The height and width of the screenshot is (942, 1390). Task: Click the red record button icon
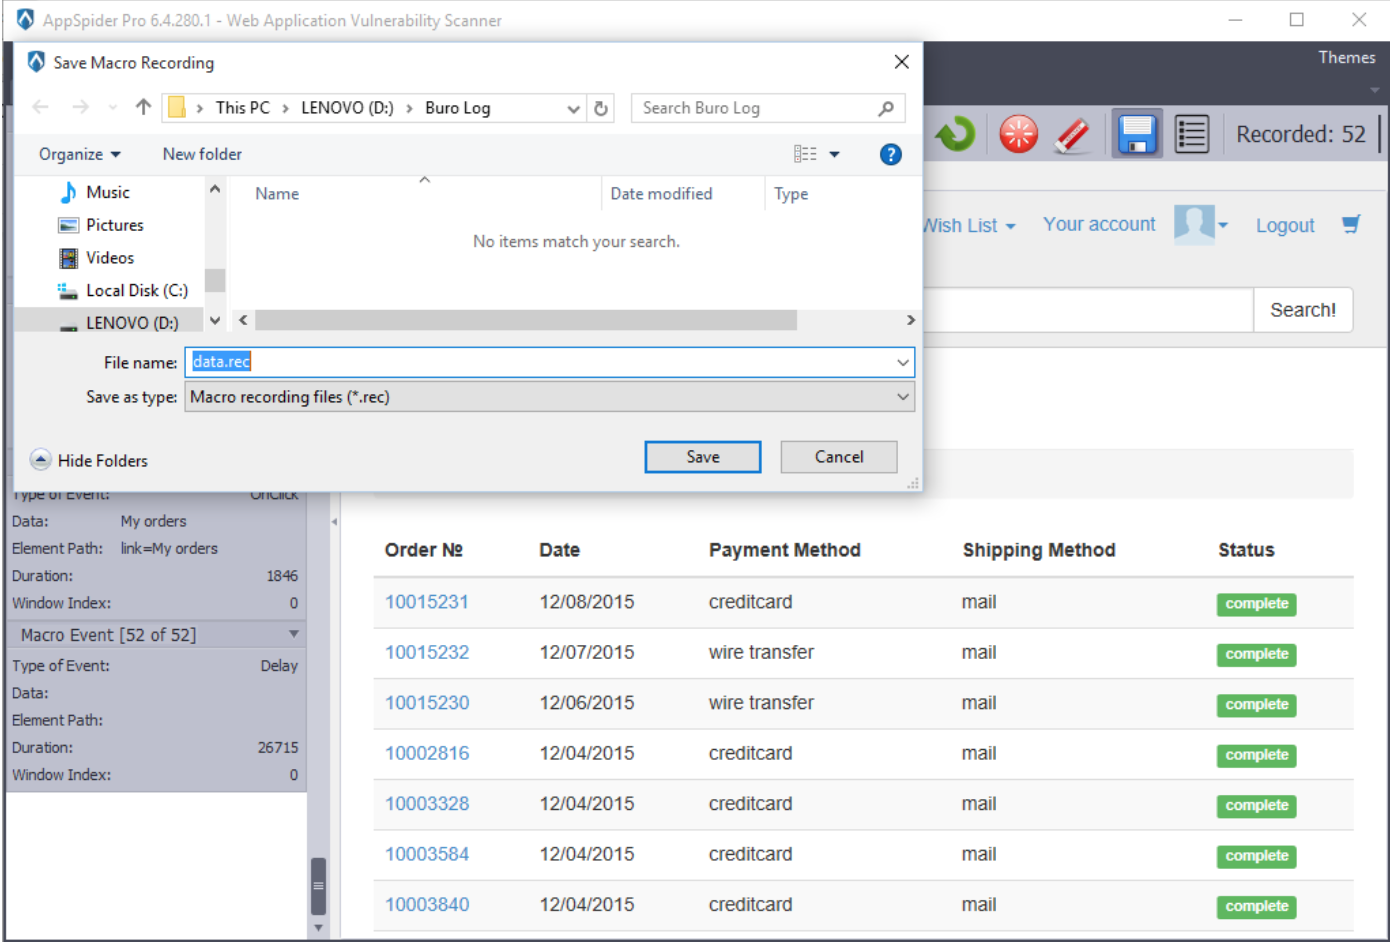(1018, 134)
